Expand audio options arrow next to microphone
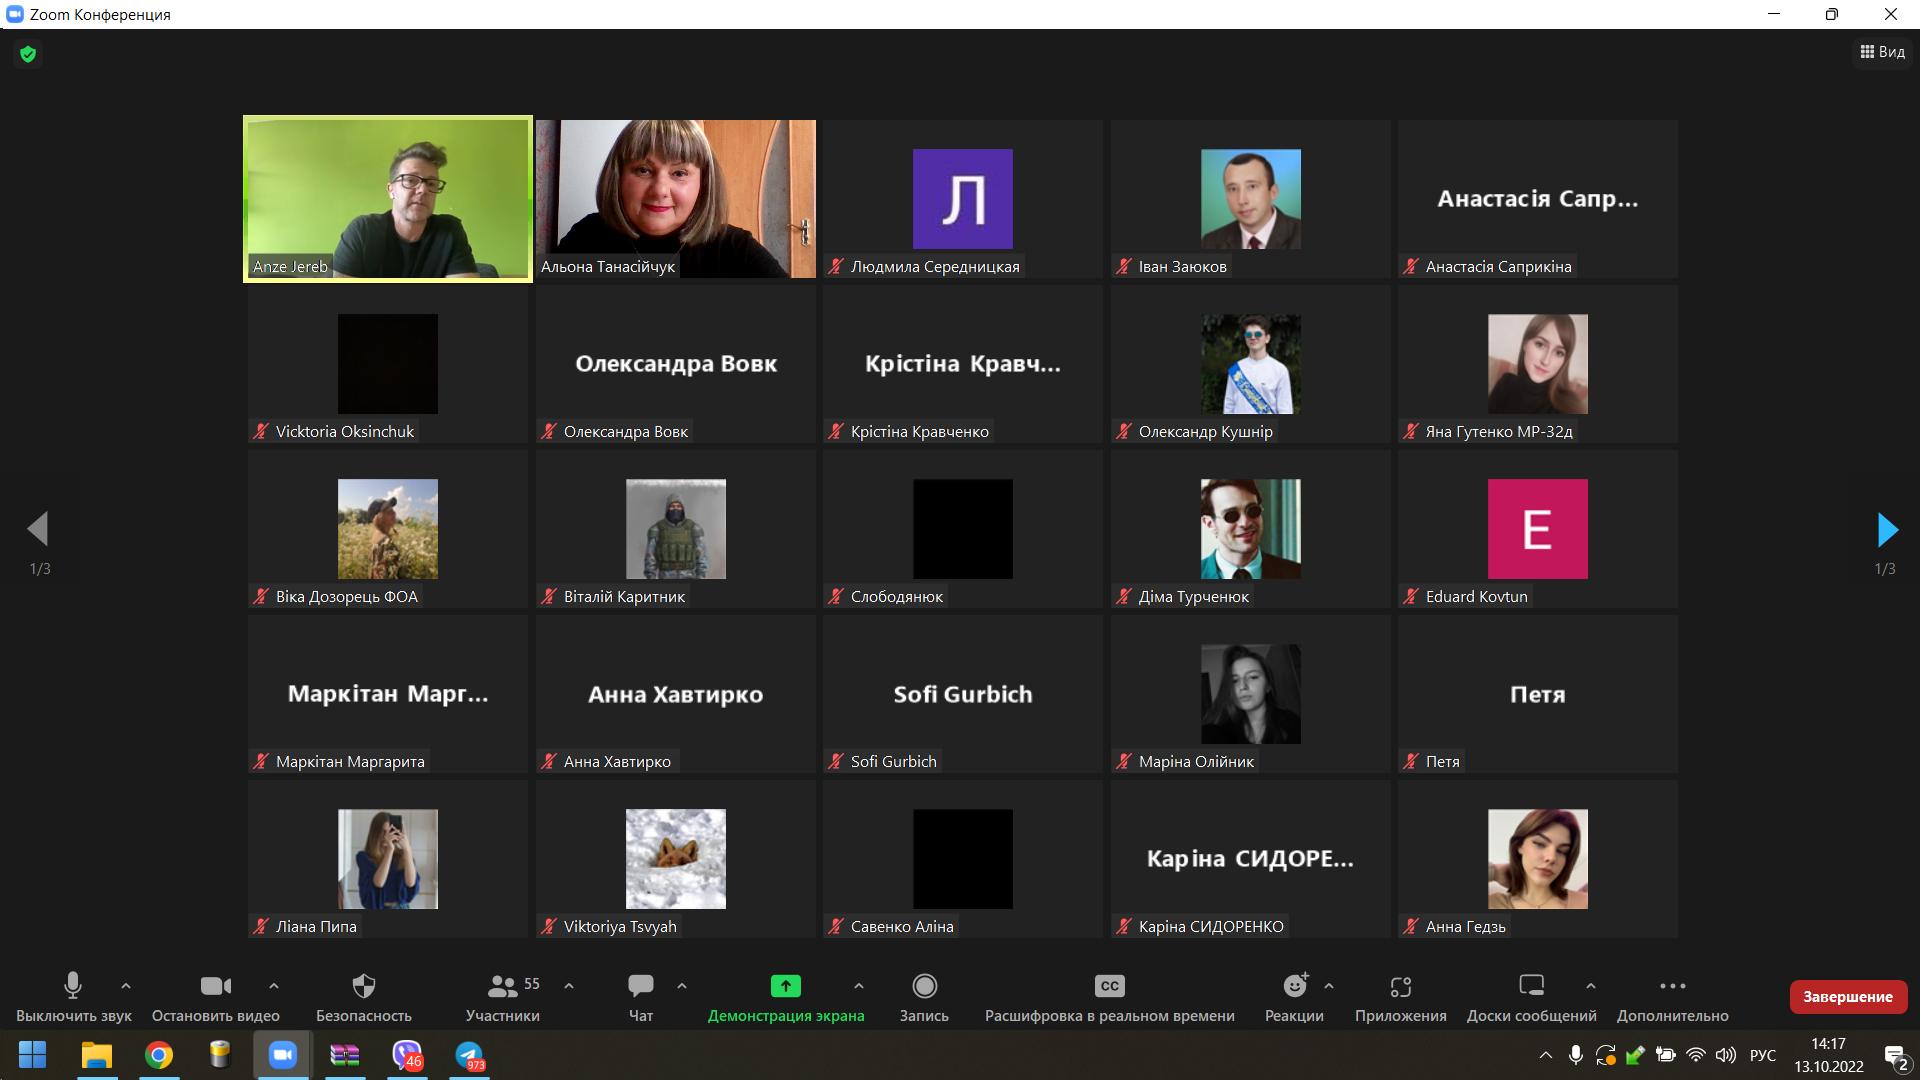1920x1080 pixels. [x=126, y=986]
